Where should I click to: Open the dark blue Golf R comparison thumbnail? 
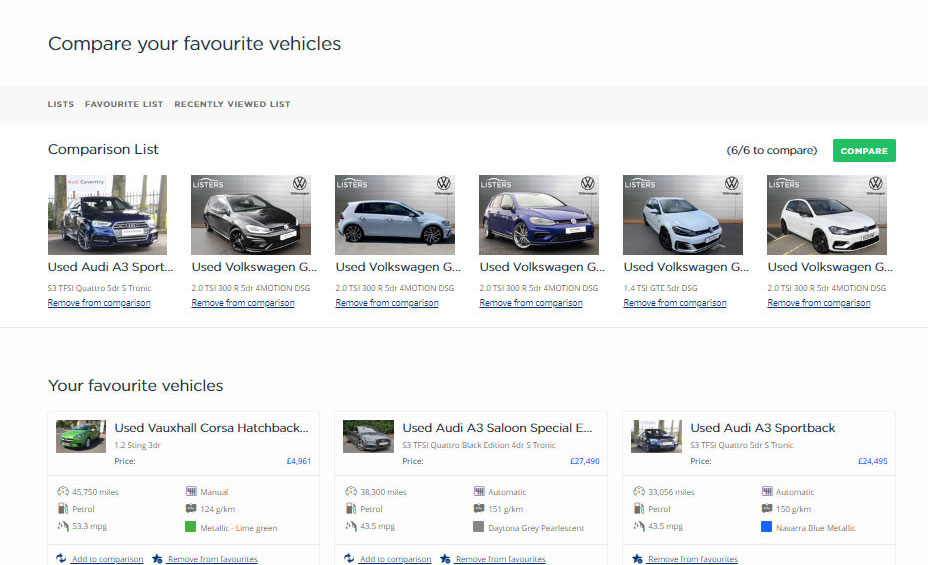click(x=539, y=215)
